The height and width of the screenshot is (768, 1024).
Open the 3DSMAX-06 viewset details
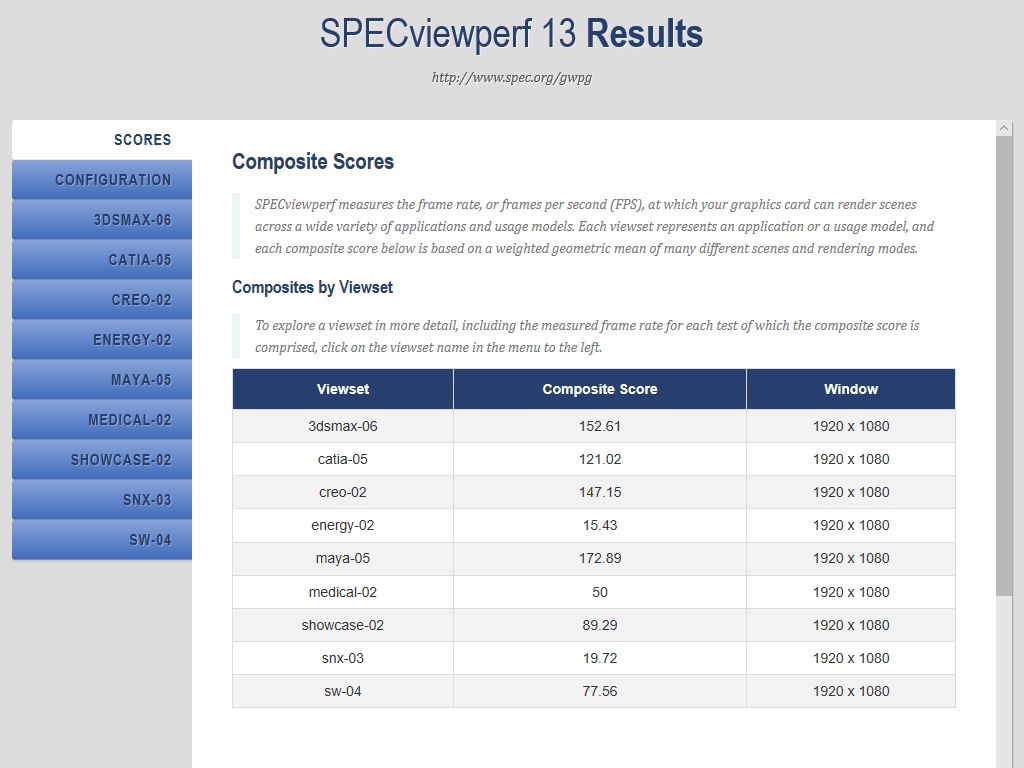coord(102,219)
